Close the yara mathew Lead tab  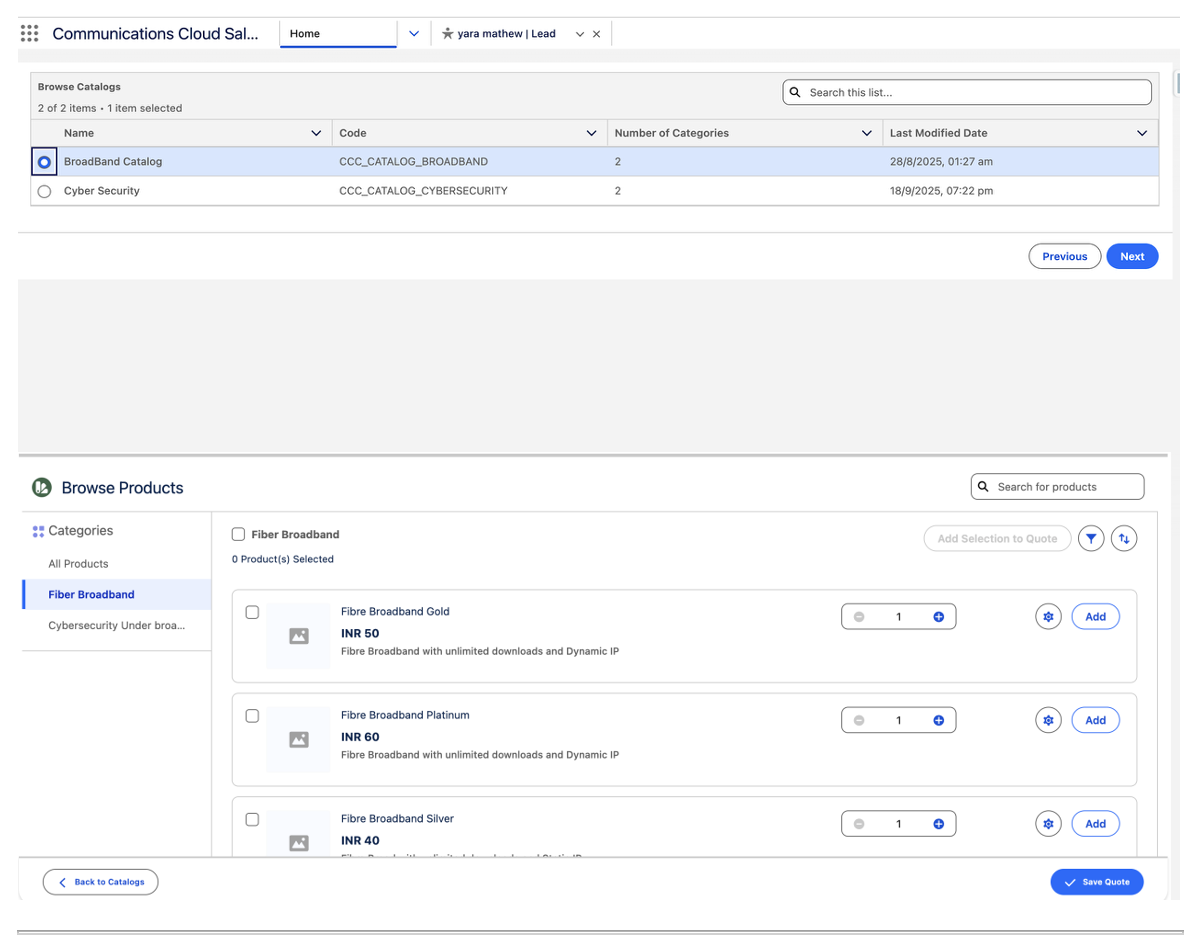(597, 34)
